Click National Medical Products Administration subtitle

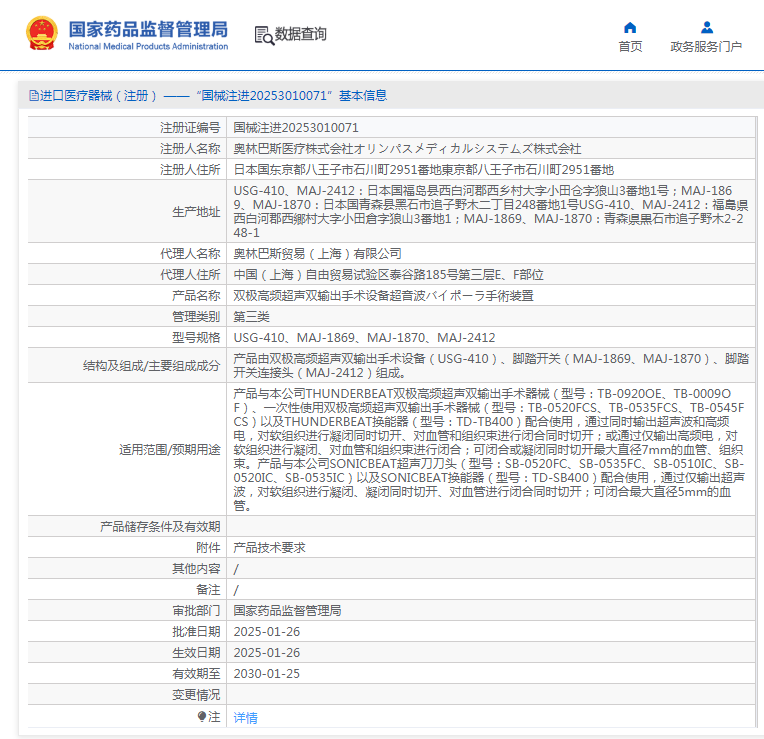tap(148, 46)
